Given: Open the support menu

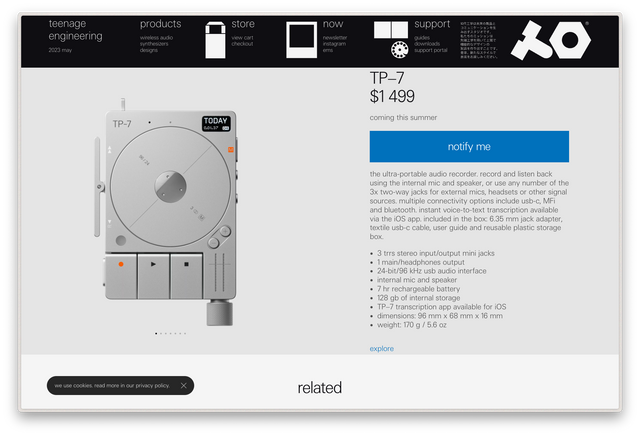Looking at the screenshot, I should click(x=432, y=24).
